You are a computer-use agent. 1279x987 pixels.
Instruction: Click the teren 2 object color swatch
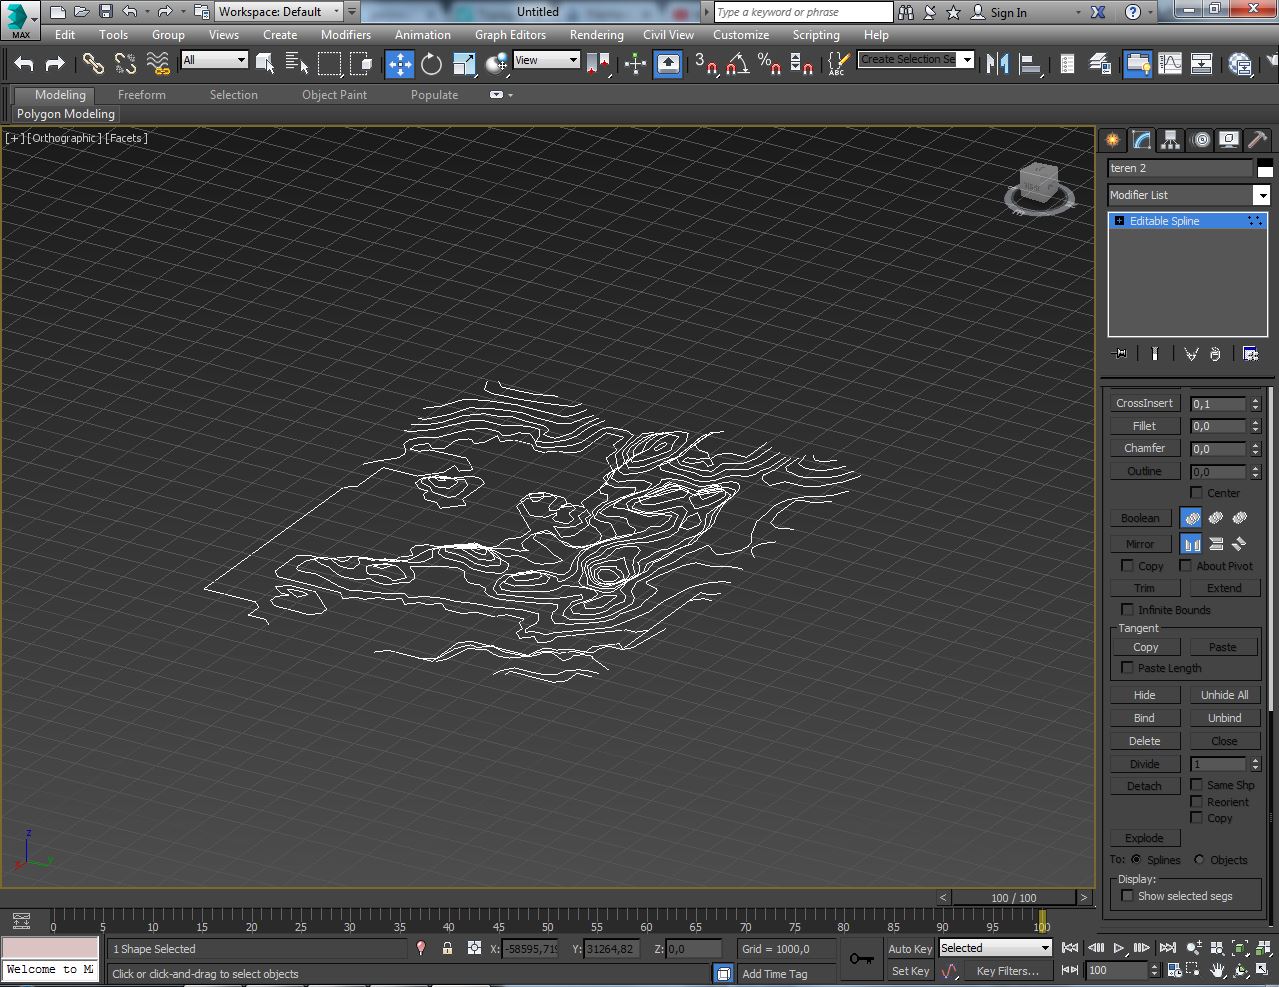1265,168
